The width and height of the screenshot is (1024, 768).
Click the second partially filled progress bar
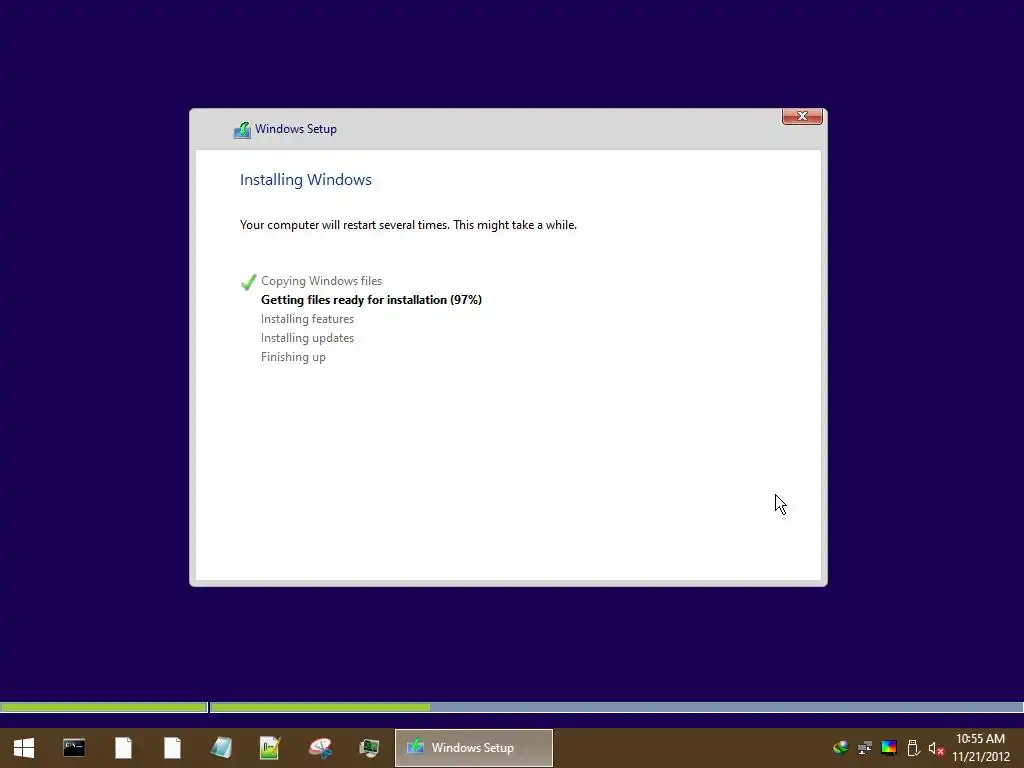616,707
